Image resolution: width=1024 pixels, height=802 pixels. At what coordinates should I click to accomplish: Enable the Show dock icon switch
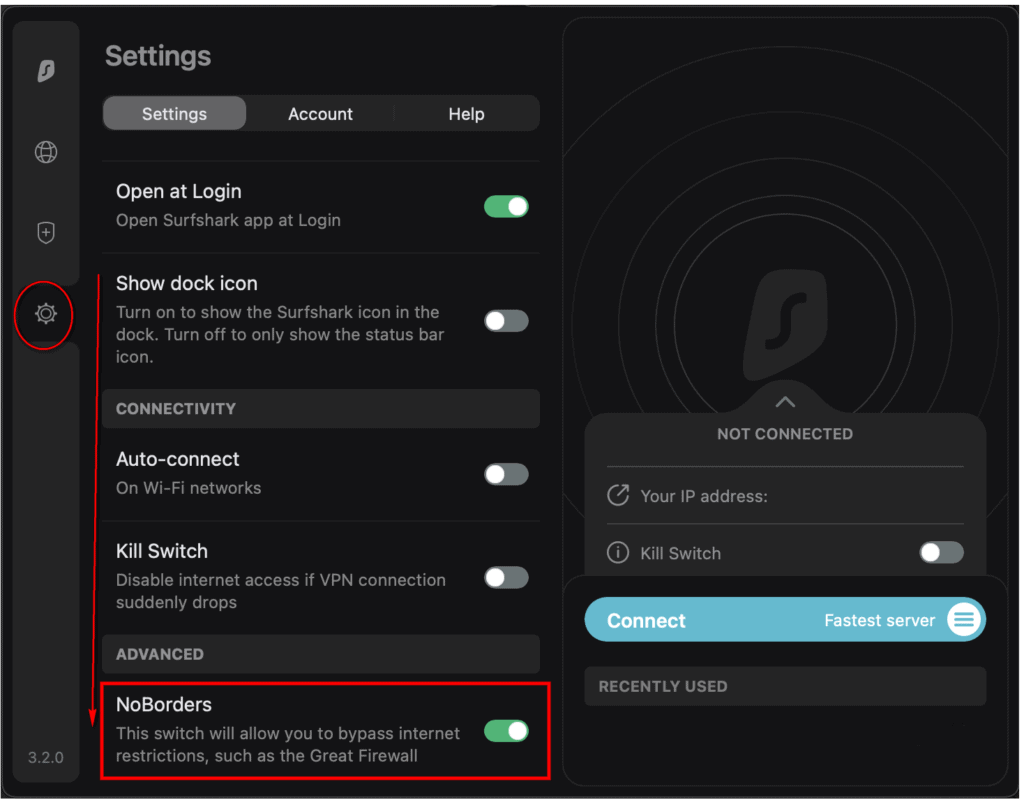pyautogui.click(x=506, y=321)
